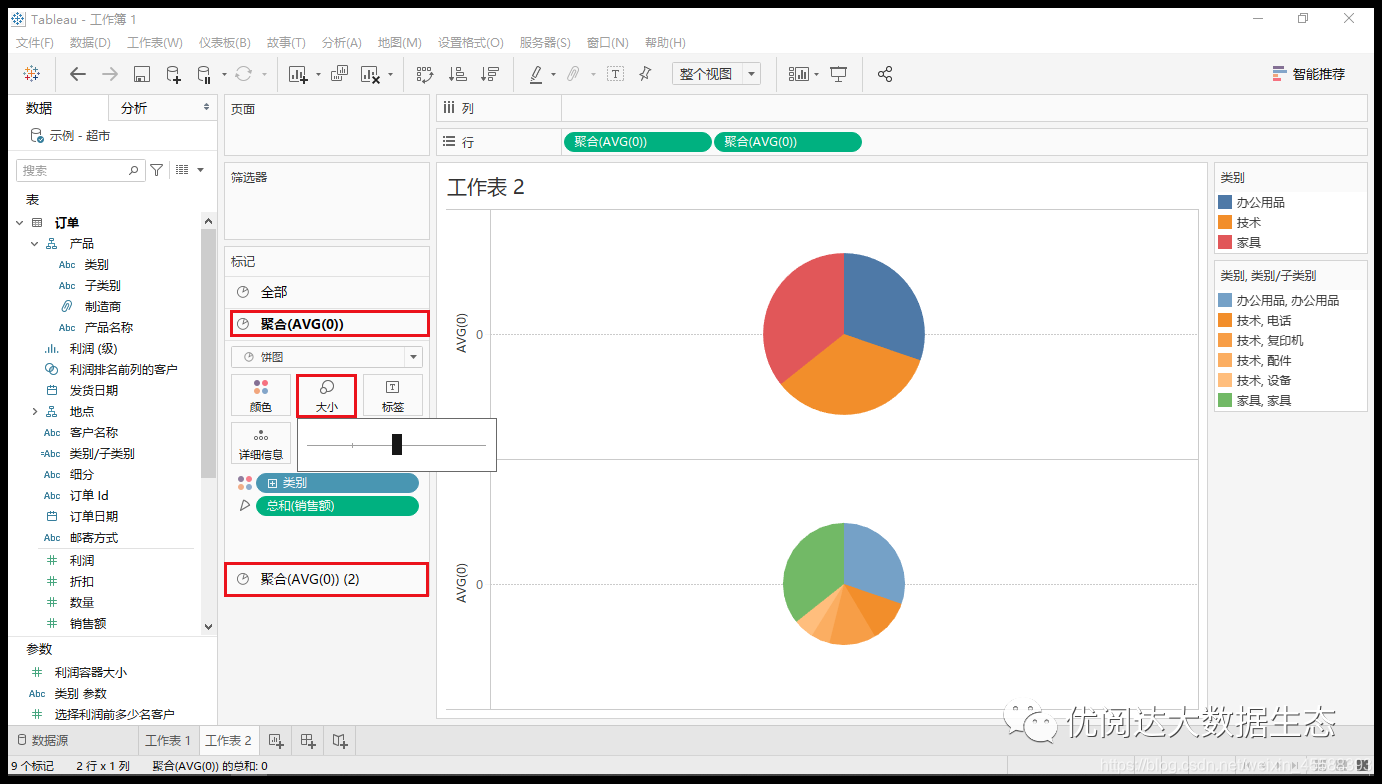1382x784 pixels.
Task: Add a new data source from toolbar
Action: [x=173, y=74]
